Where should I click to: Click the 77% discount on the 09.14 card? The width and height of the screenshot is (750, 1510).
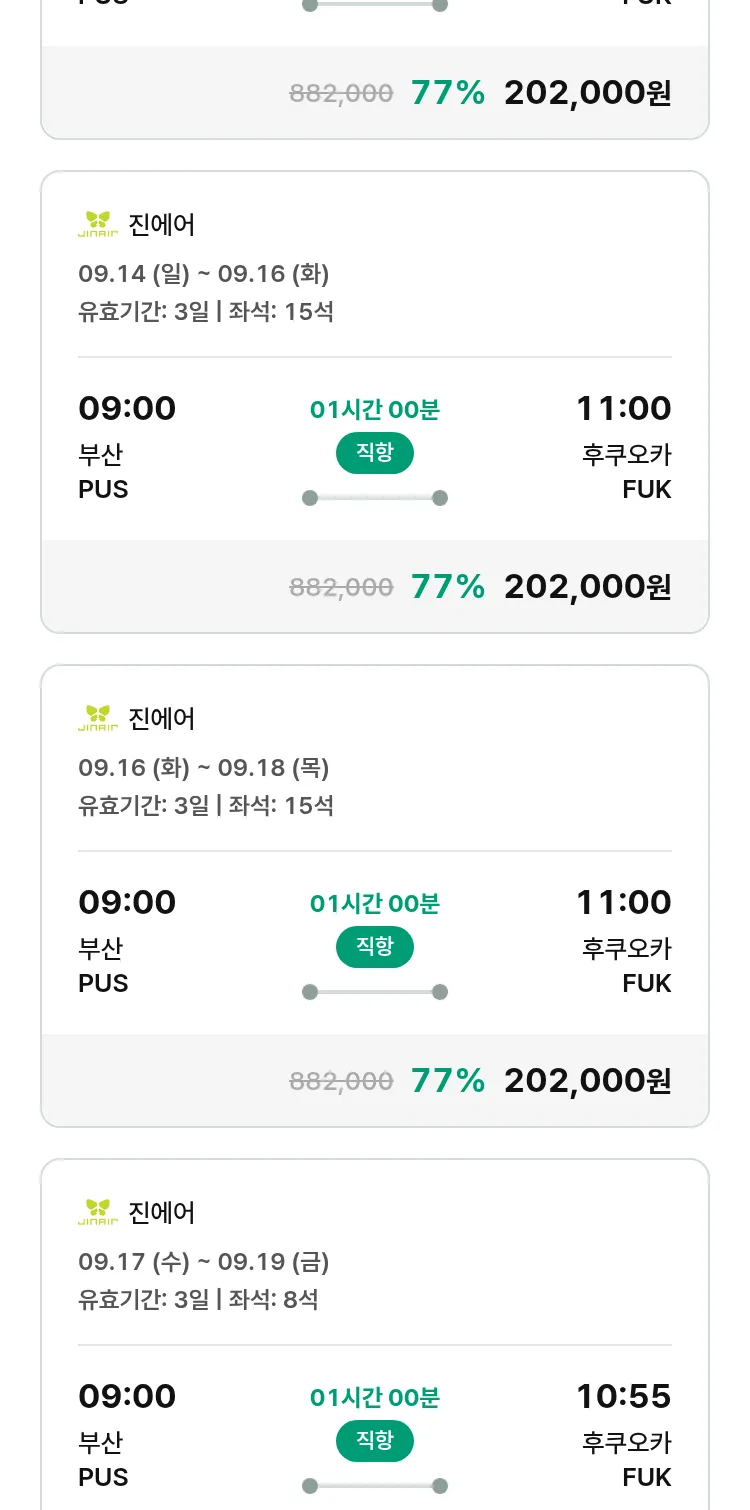tap(448, 587)
